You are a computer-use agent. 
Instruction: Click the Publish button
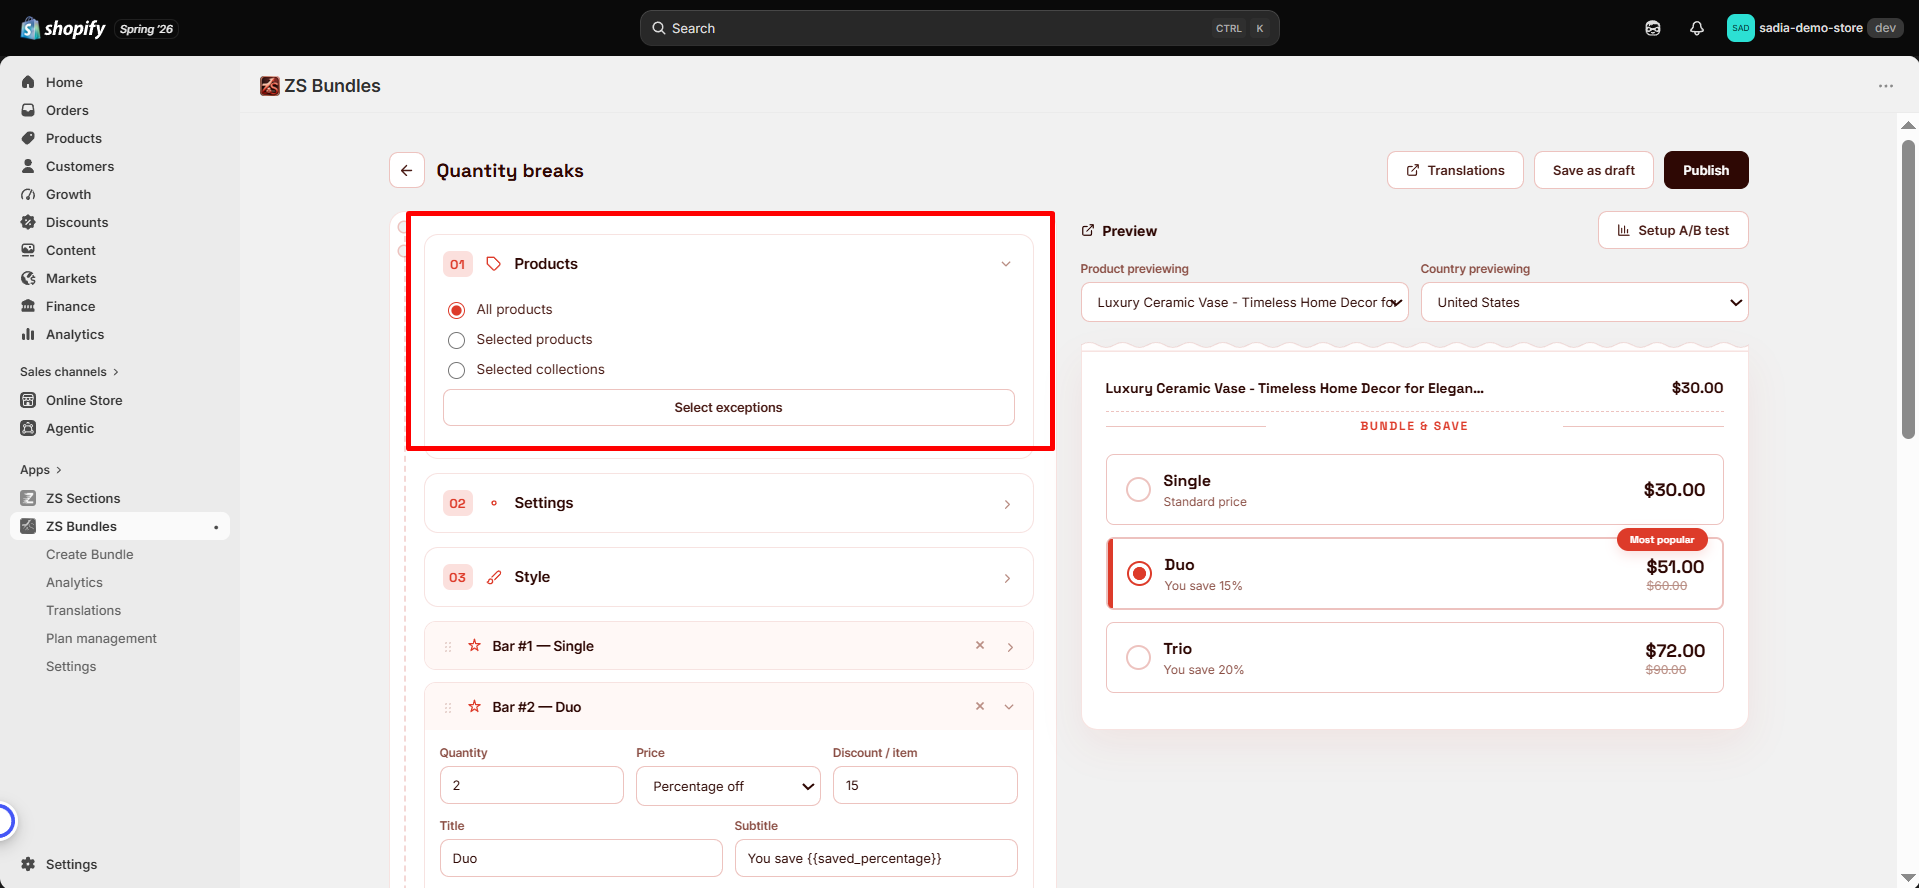(1706, 170)
